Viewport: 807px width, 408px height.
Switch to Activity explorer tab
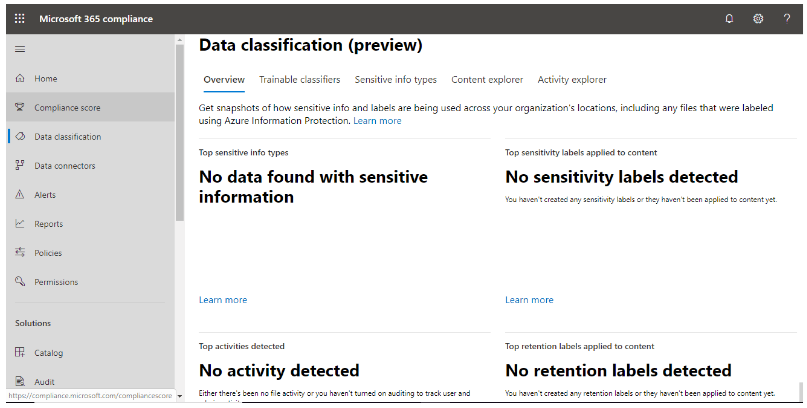pos(572,80)
